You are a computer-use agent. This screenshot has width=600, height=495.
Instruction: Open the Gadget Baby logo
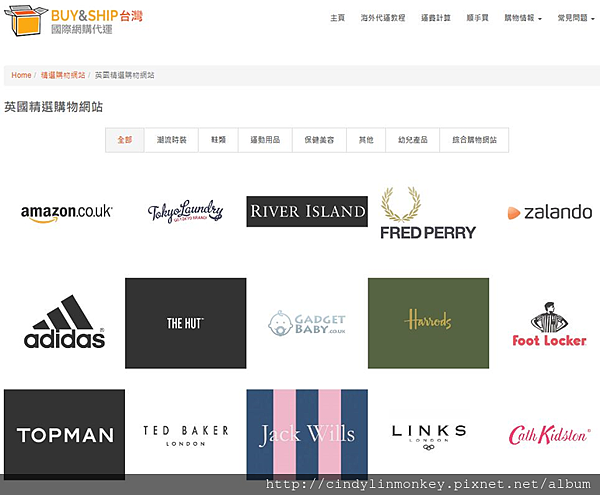[x=307, y=323]
